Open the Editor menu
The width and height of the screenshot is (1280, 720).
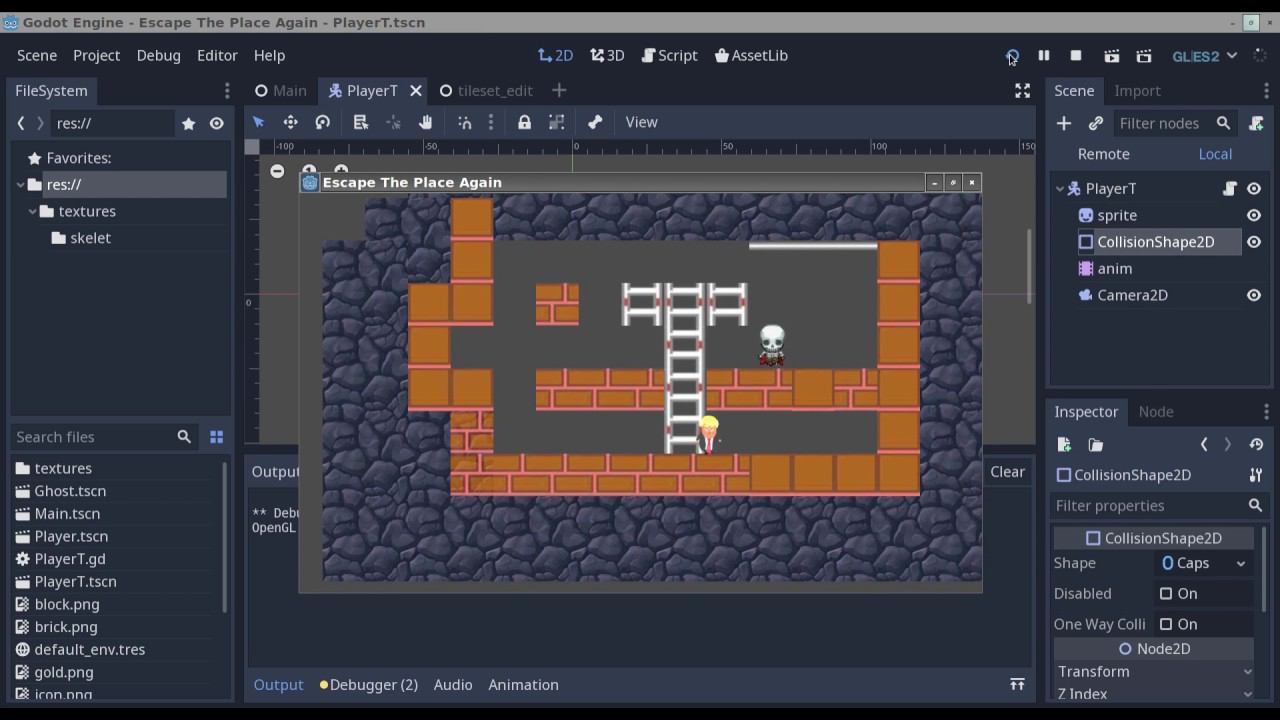(217, 56)
